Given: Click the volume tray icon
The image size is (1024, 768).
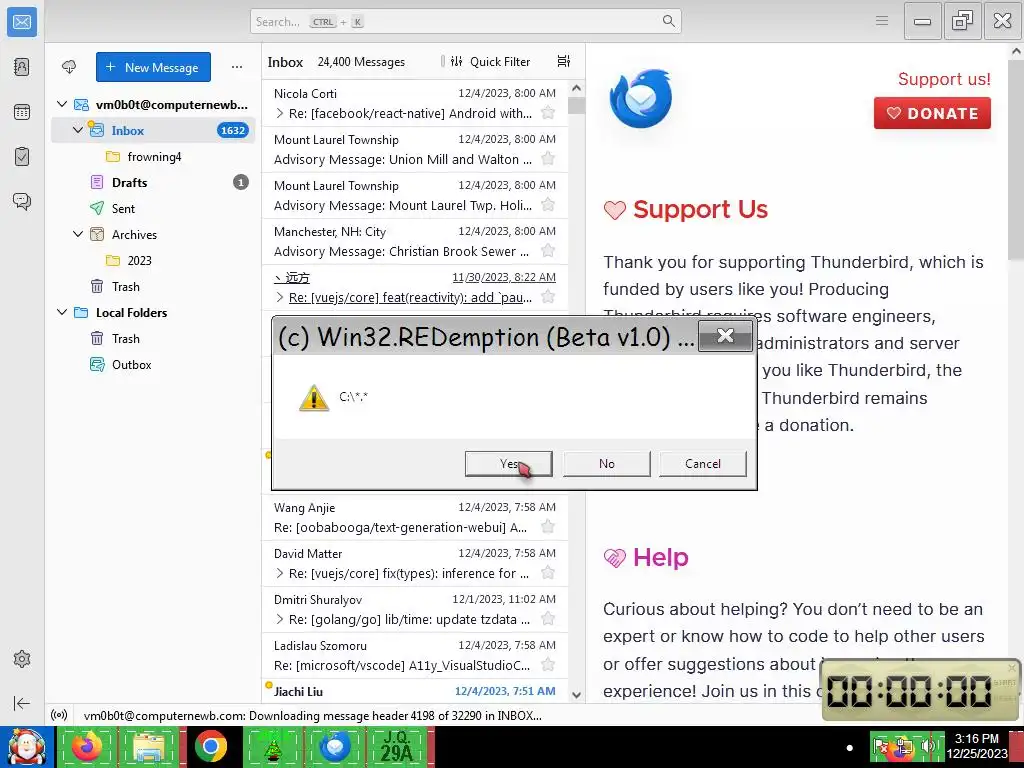Looking at the screenshot, I should [928, 747].
